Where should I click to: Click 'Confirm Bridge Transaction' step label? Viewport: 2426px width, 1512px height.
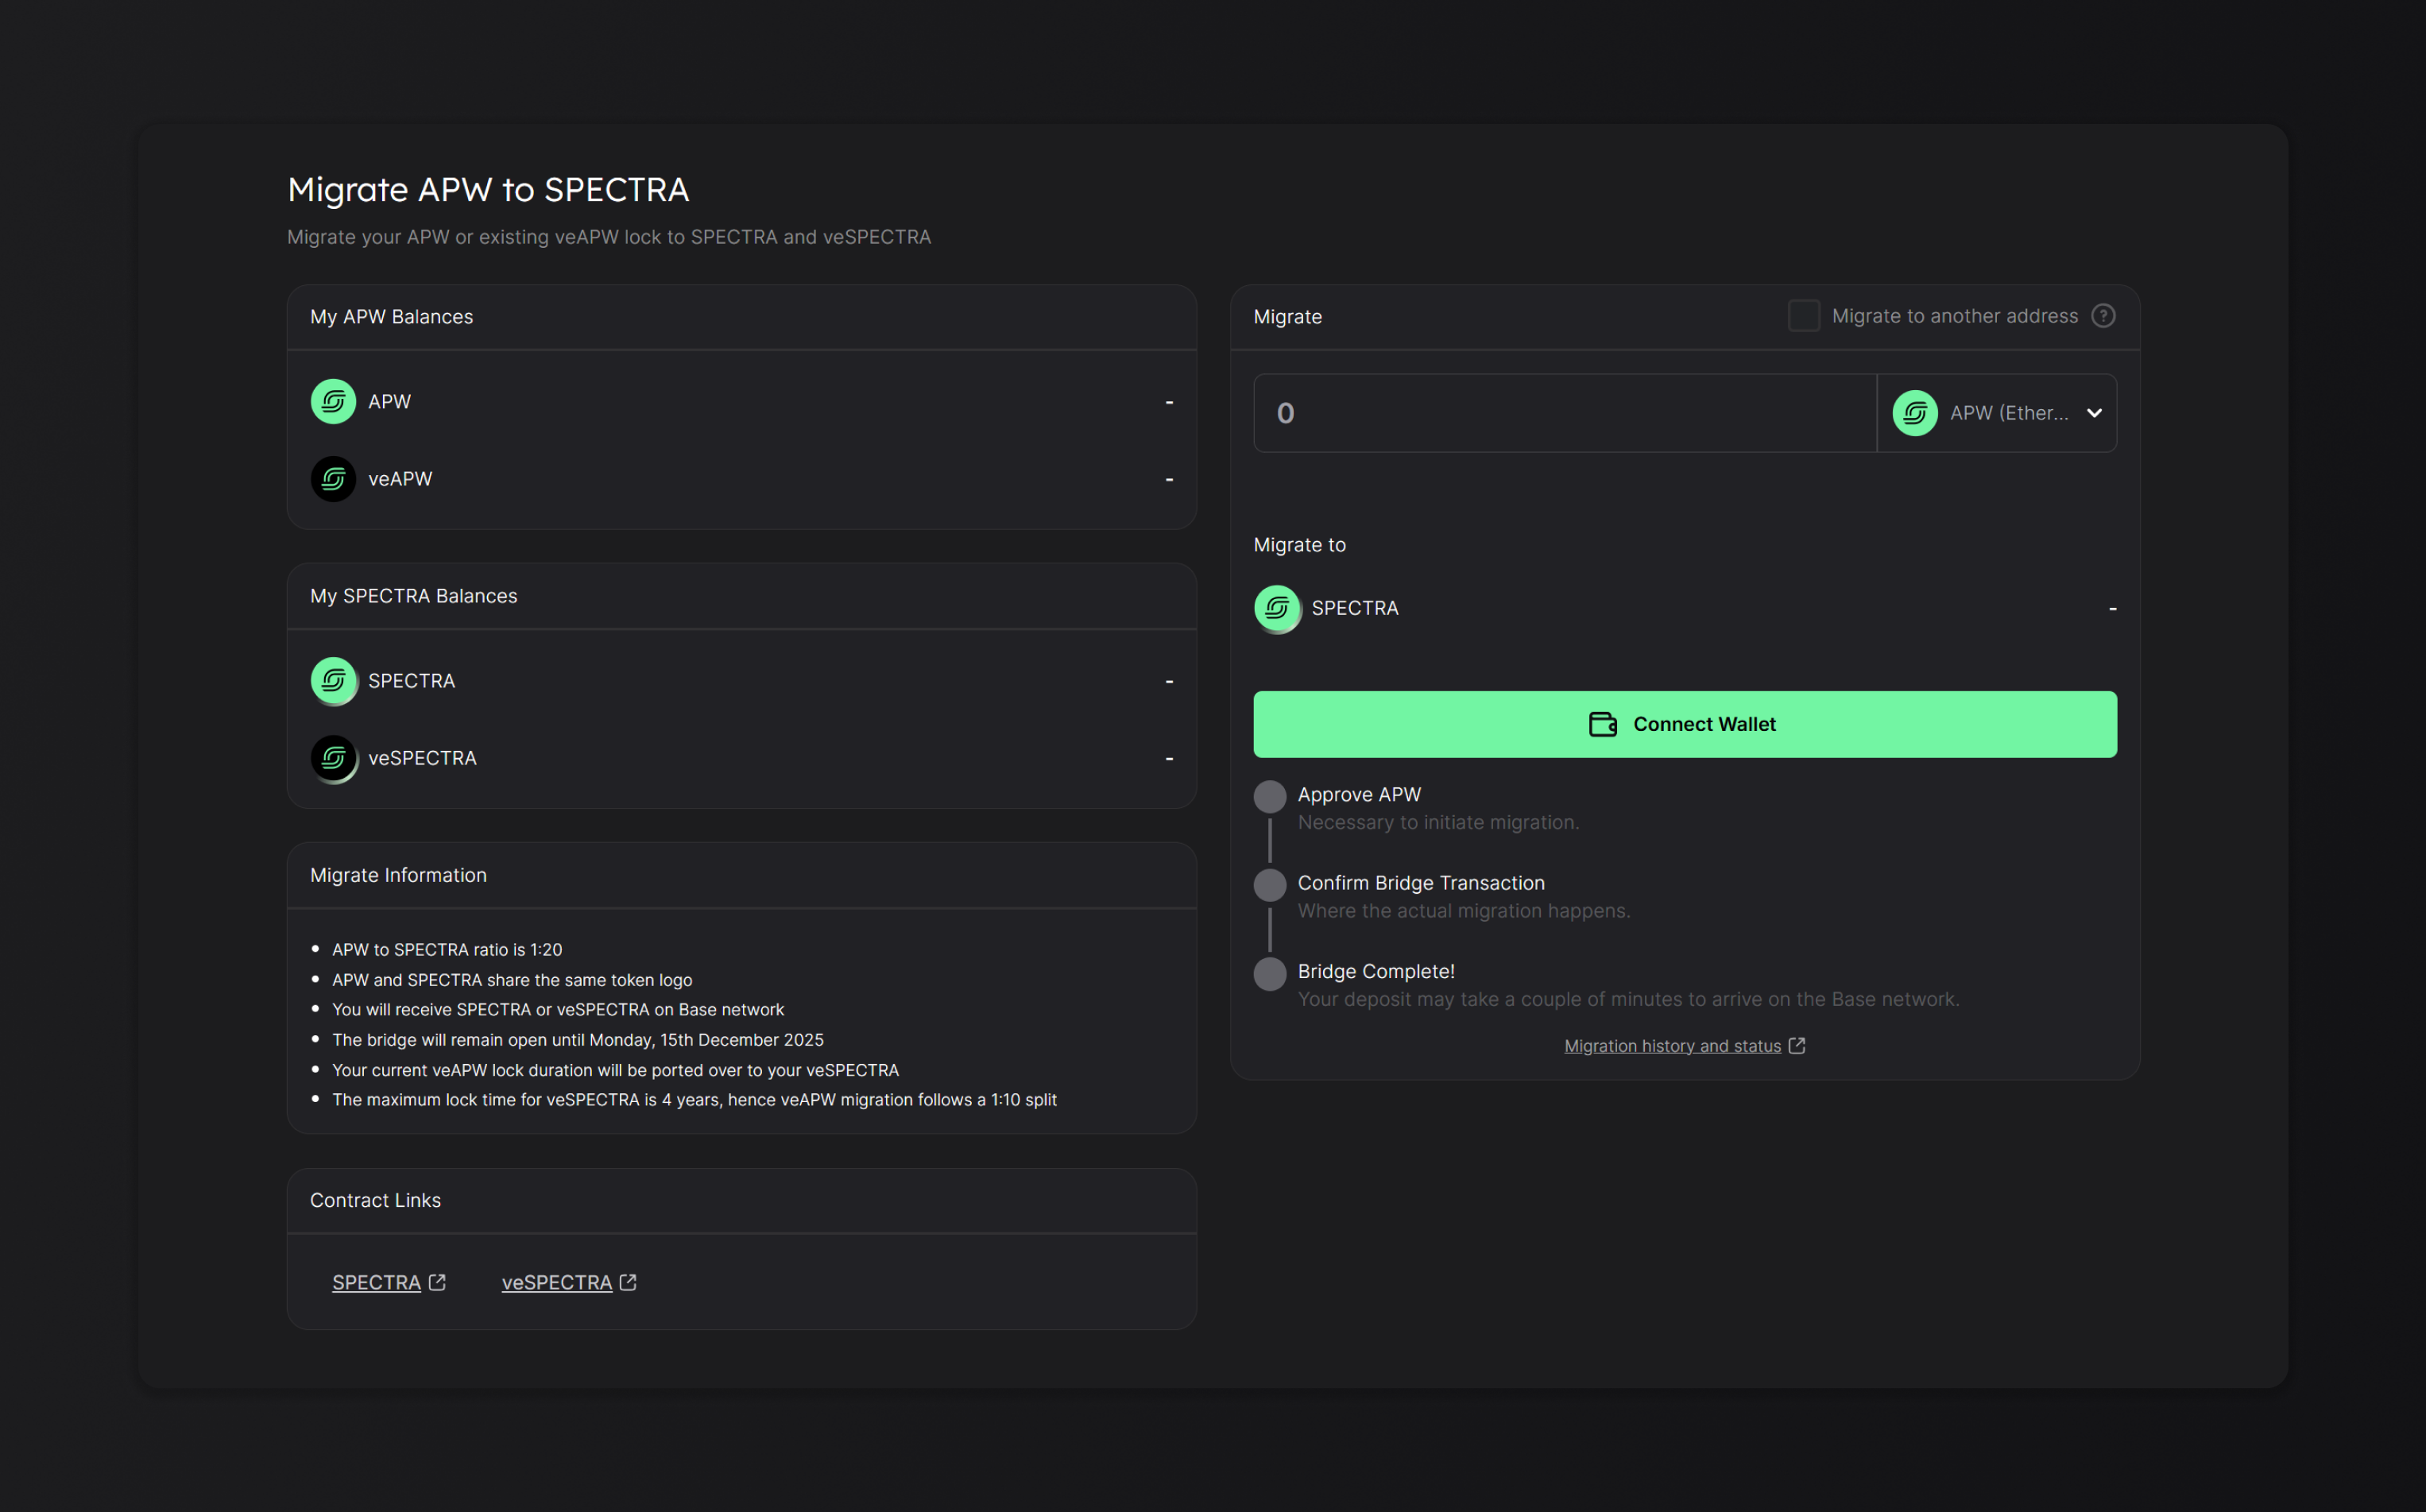click(1421, 883)
